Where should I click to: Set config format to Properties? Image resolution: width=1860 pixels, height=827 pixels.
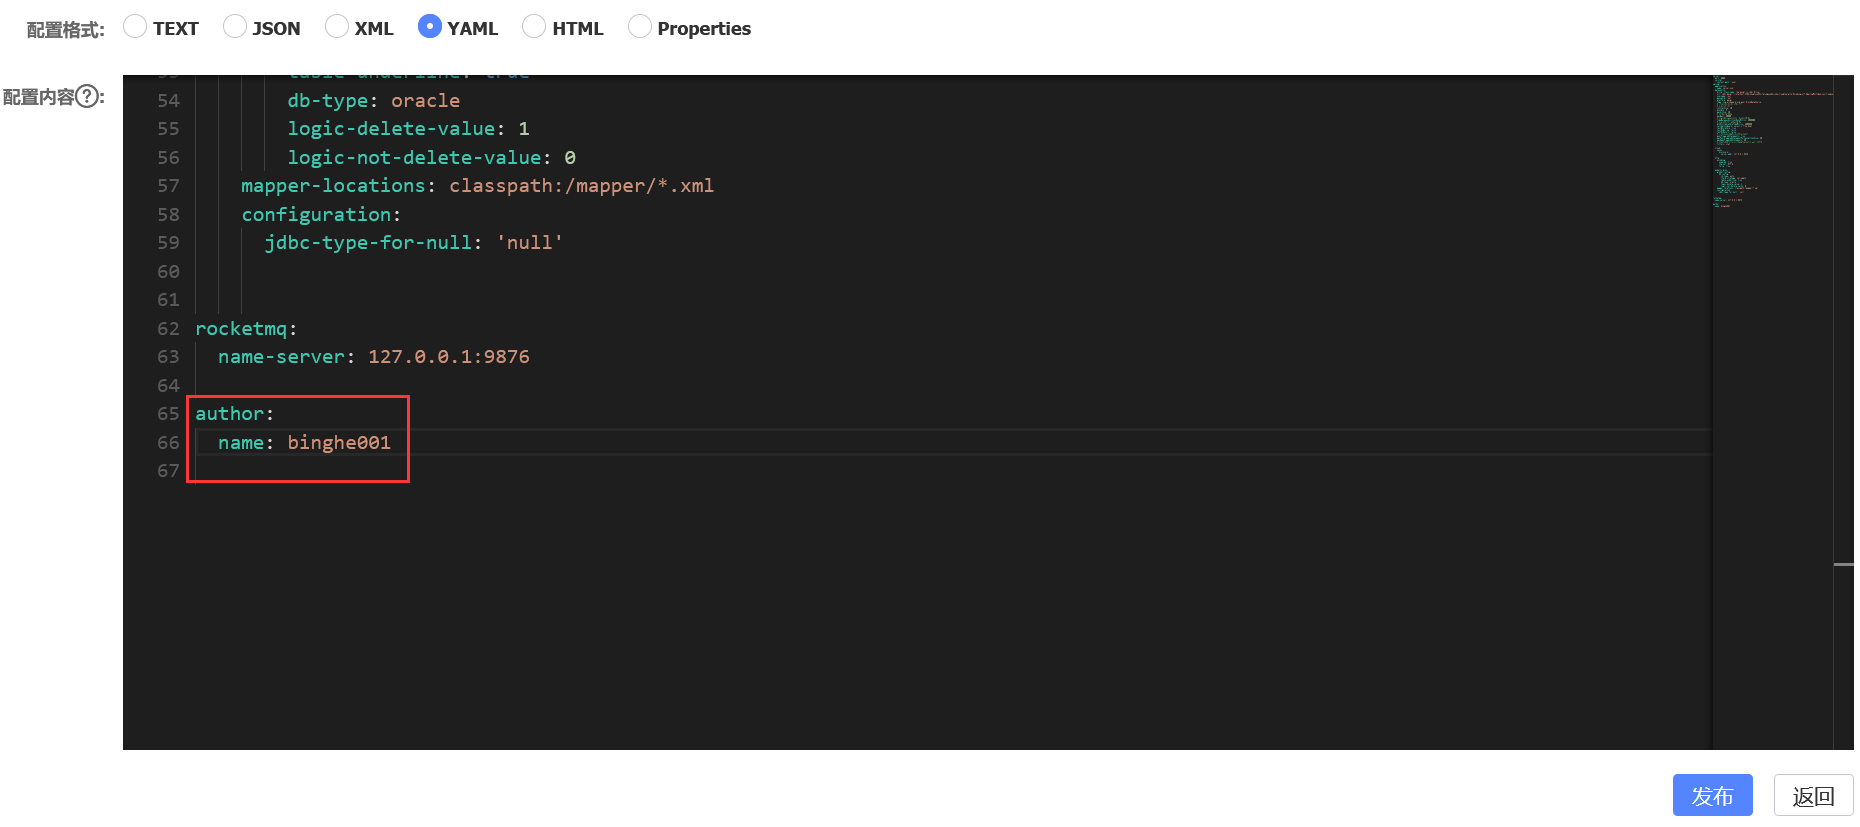pos(640,27)
